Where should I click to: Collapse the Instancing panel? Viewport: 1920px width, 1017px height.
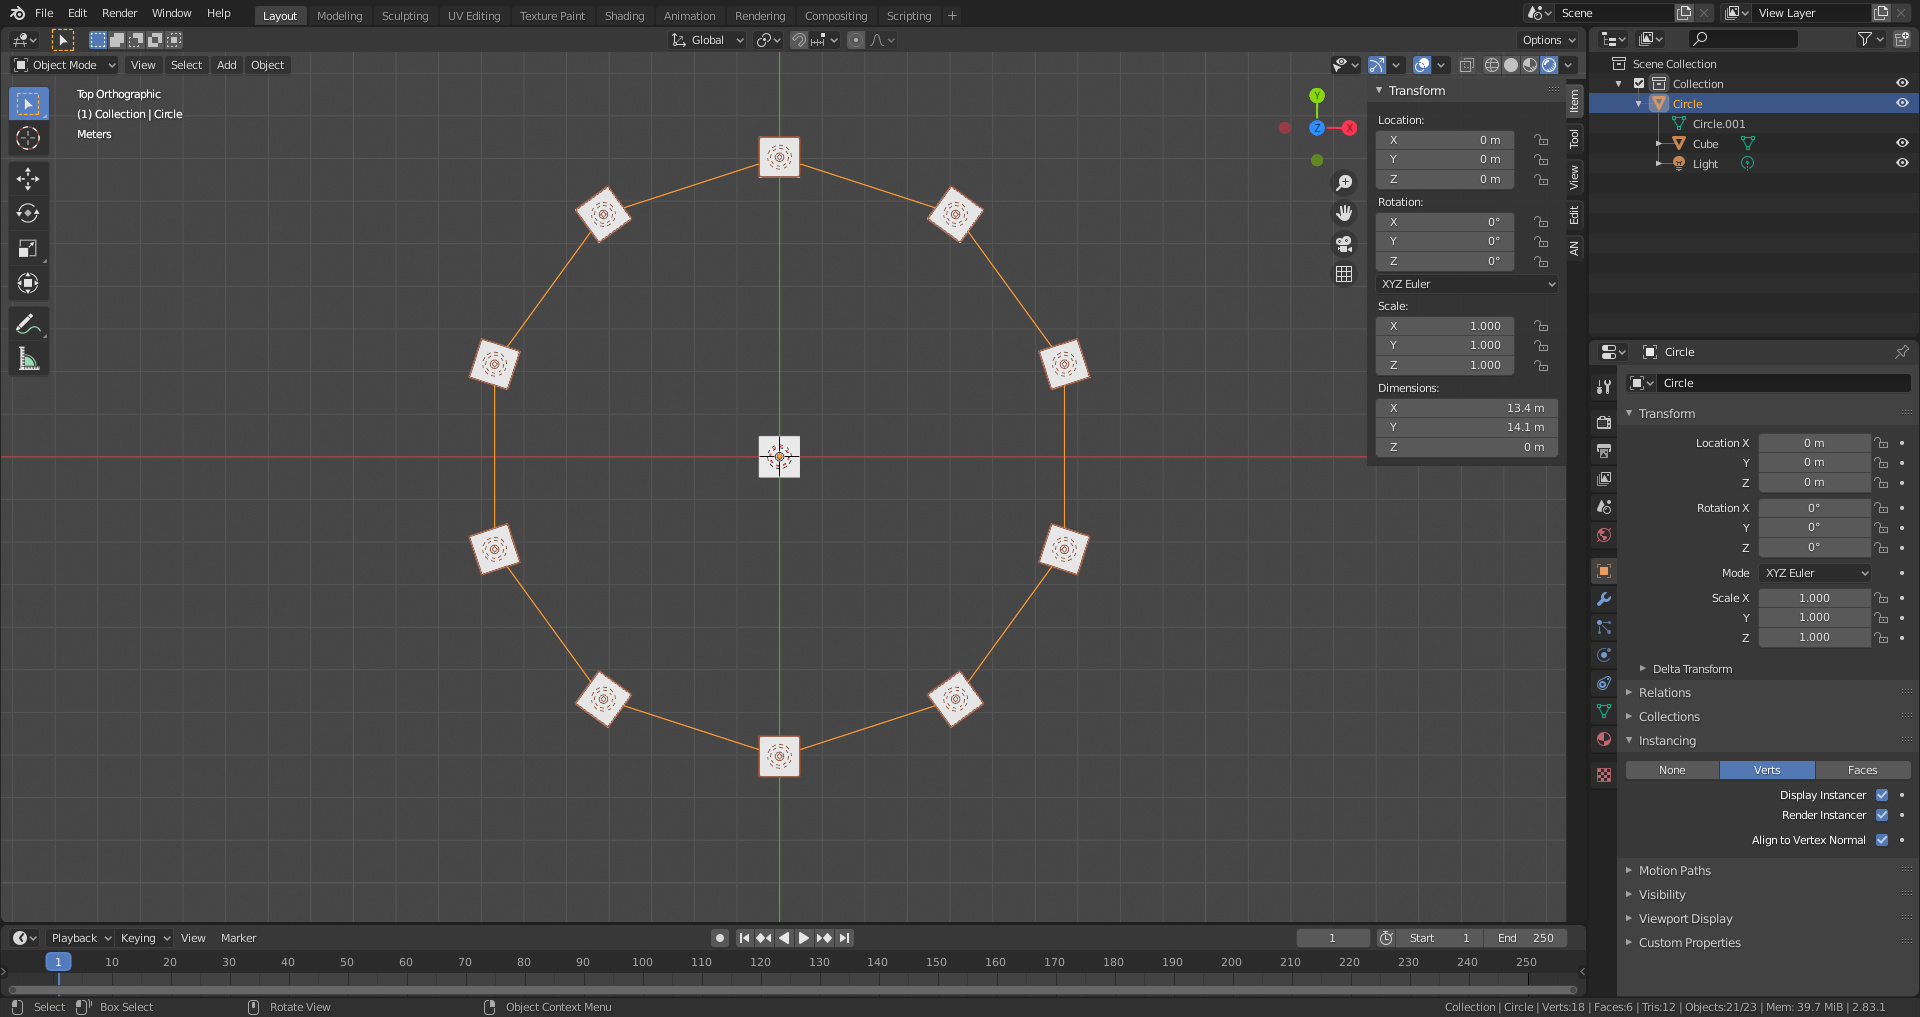[x=1667, y=741]
